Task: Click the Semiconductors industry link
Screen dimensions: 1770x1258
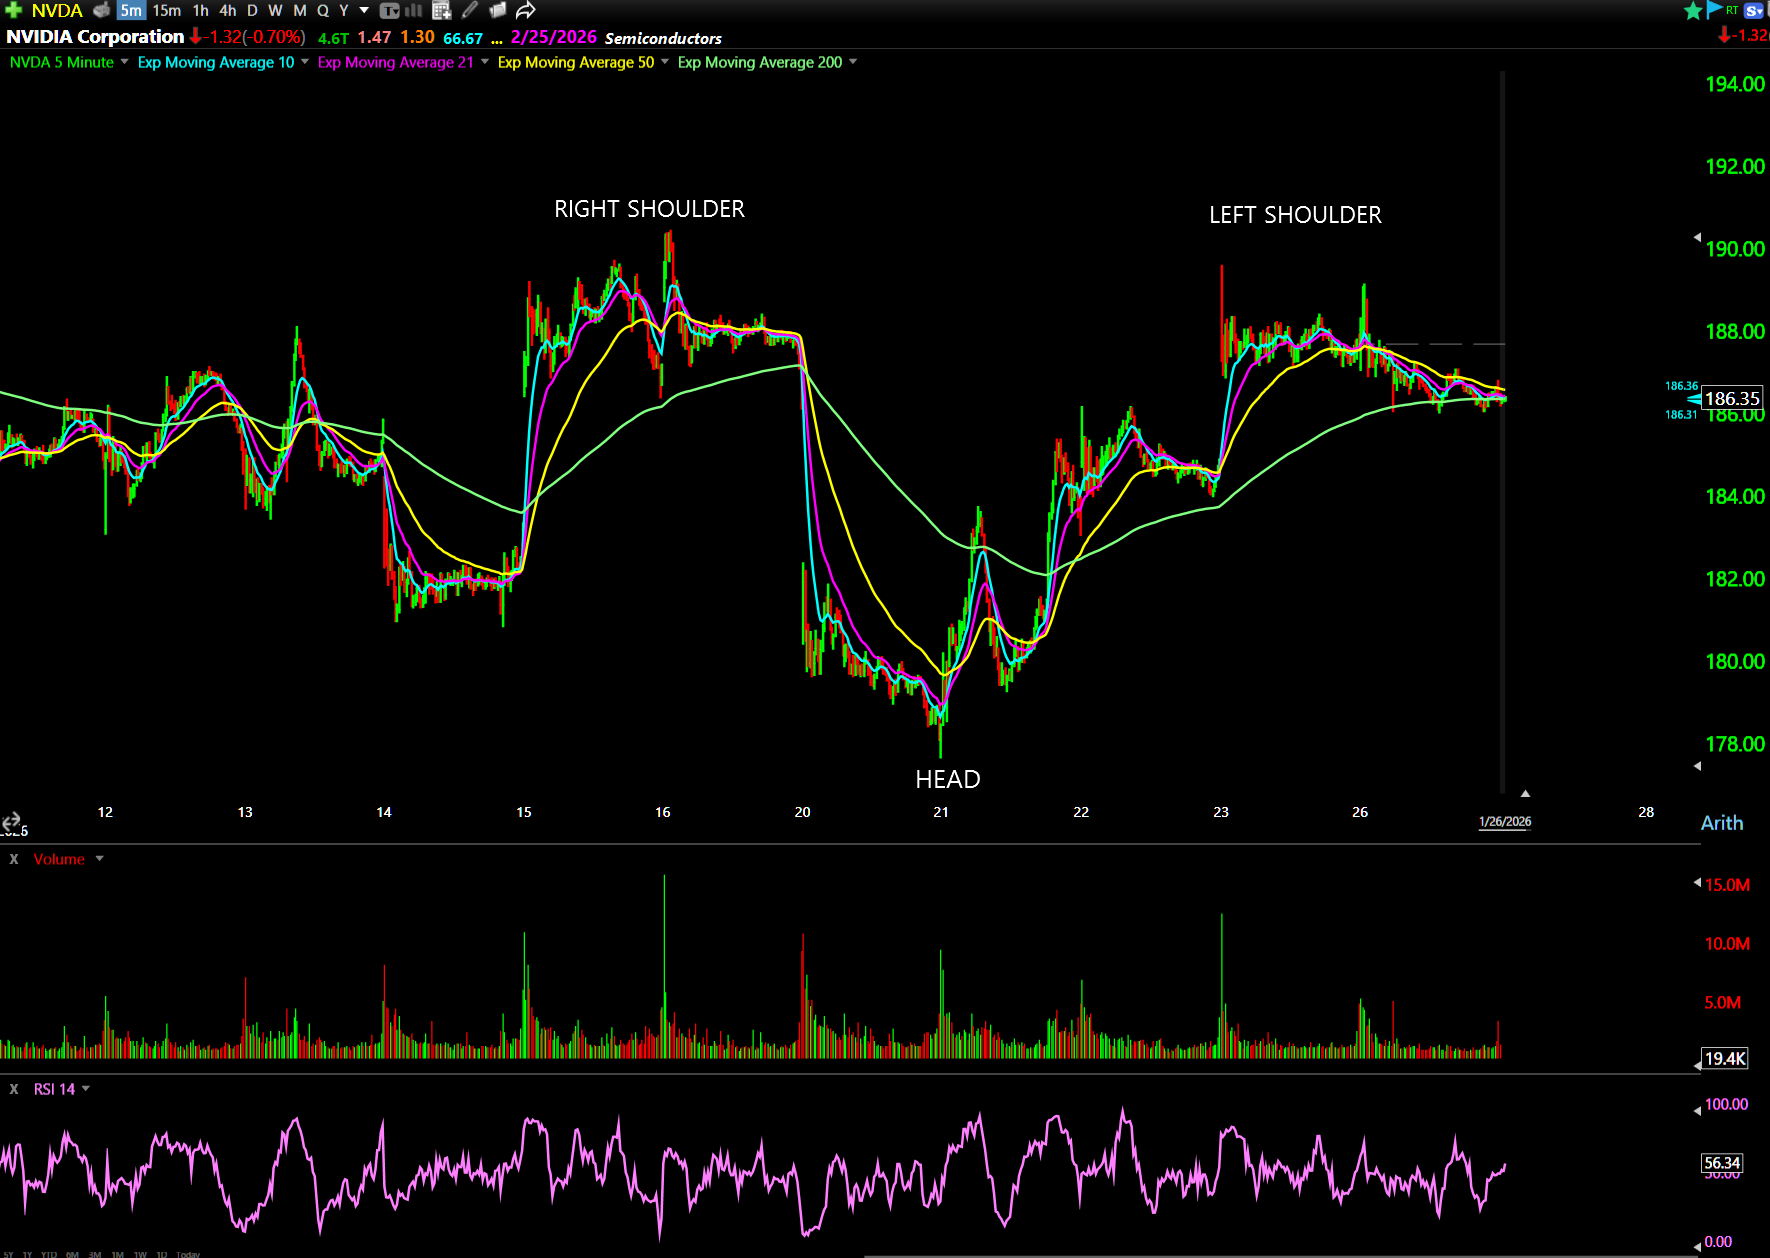Action: [662, 38]
